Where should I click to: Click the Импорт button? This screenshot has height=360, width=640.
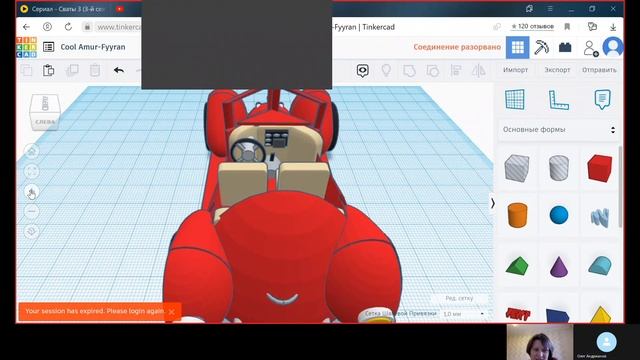(516, 70)
